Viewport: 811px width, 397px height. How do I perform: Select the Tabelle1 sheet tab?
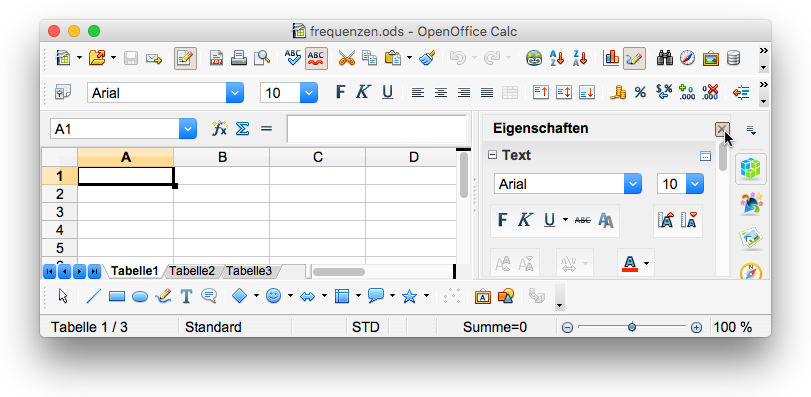[134, 271]
